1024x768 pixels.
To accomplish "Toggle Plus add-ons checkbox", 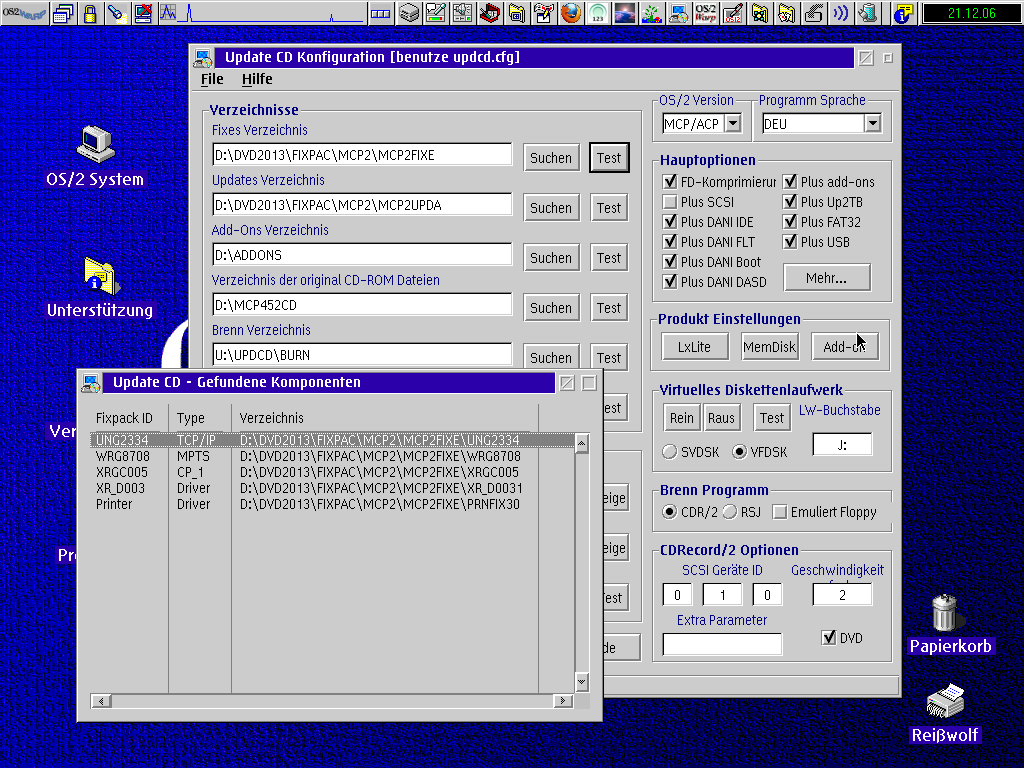I will click(x=790, y=182).
